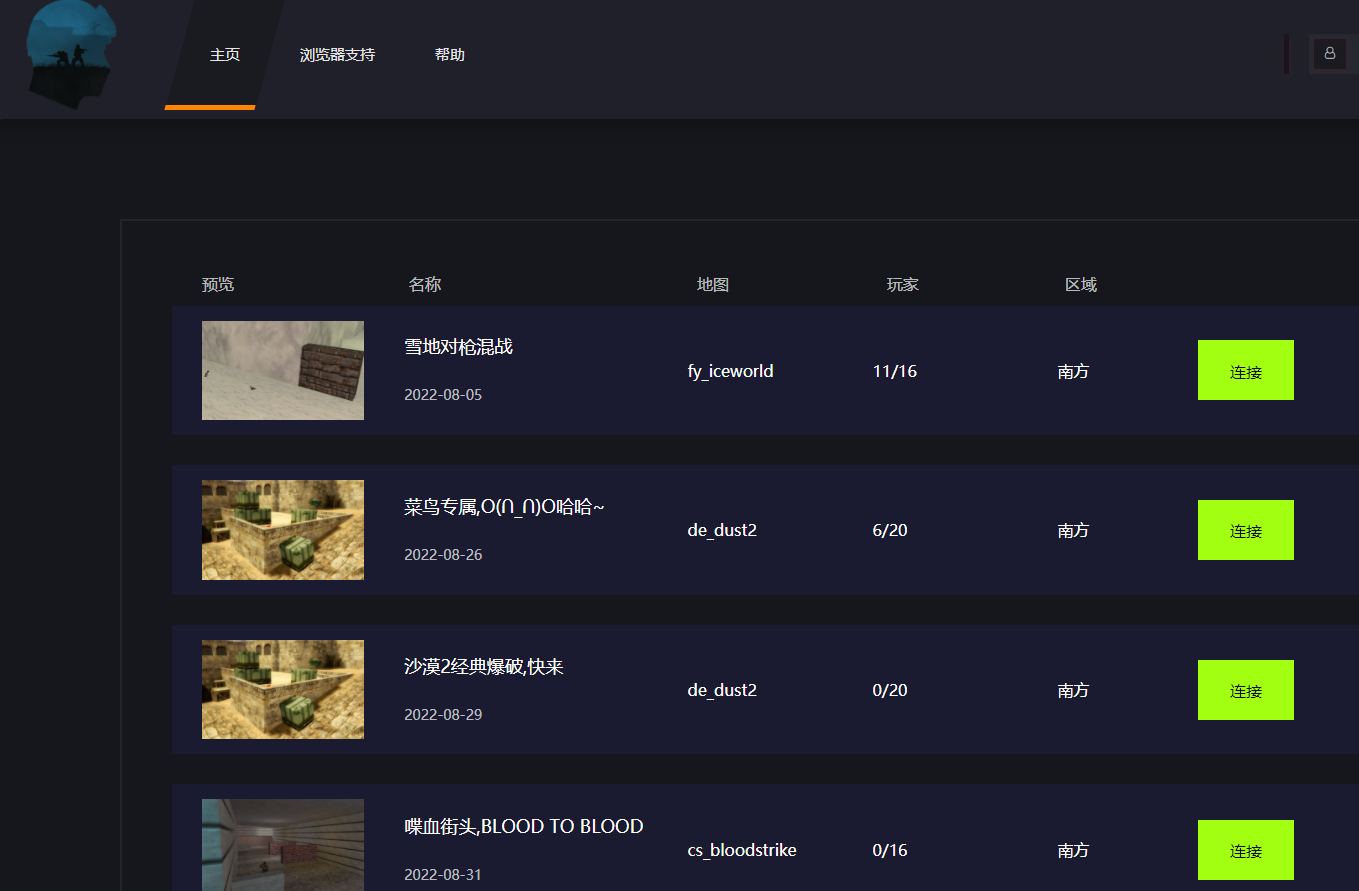Click the fy_iceworld snow map thumbnail
Screen dimensions: 1359x891
tap(283, 370)
